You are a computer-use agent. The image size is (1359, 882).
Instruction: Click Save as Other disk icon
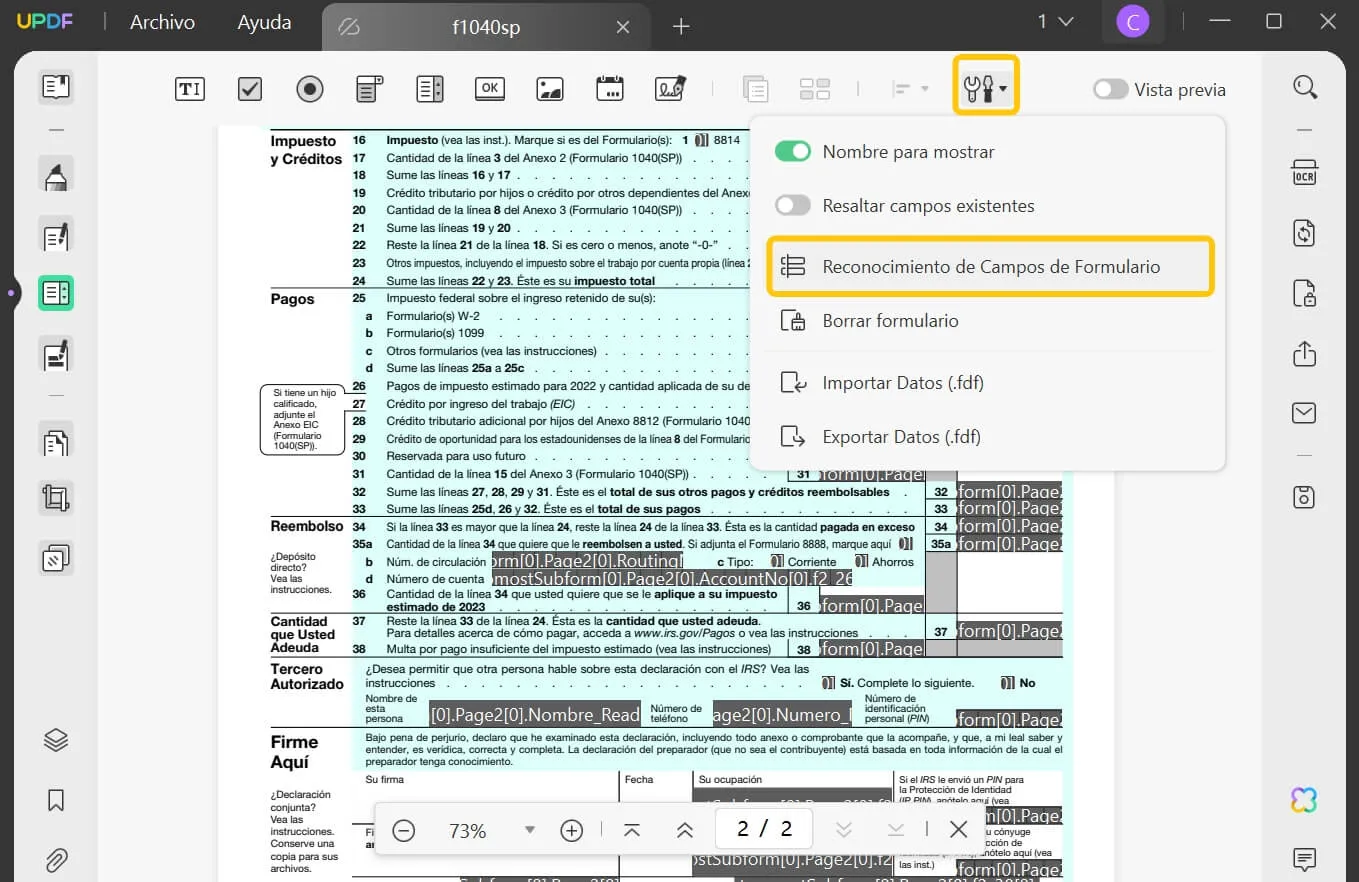pyautogui.click(x=1304, y=497)
